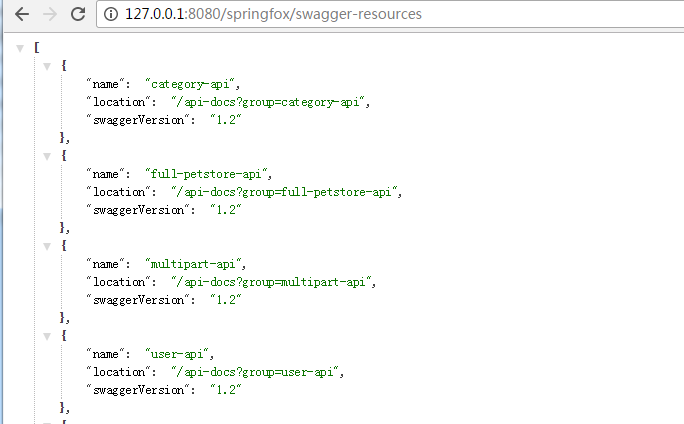684x424 pixels.
Task: Click the "name" key in user-api object
Action: (105, 354)
